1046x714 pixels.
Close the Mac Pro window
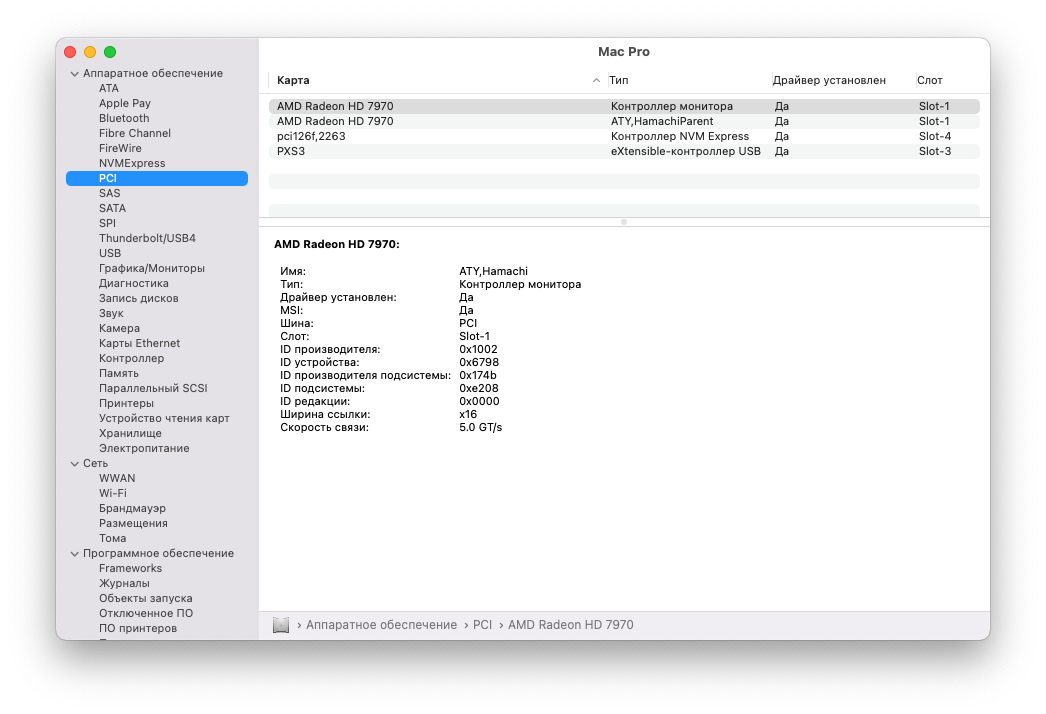pyautogui.click(x=70, y=52)
